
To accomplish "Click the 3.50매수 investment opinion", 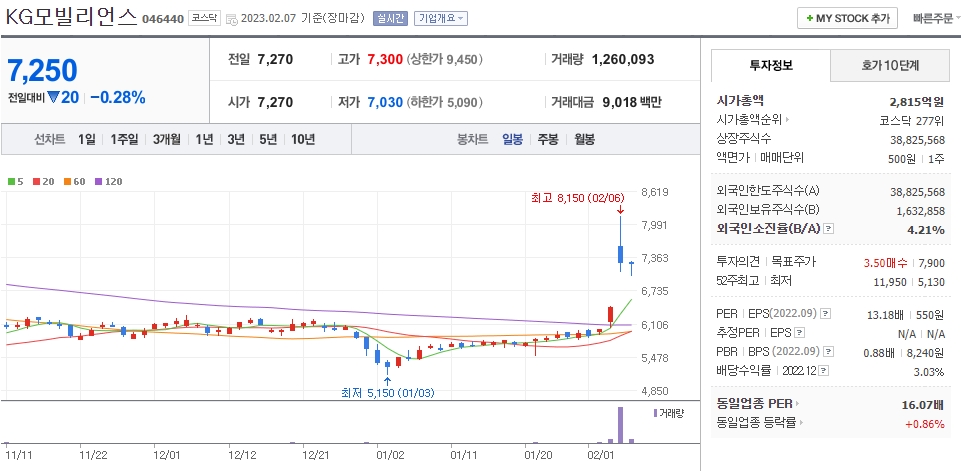I will [885, 262].
